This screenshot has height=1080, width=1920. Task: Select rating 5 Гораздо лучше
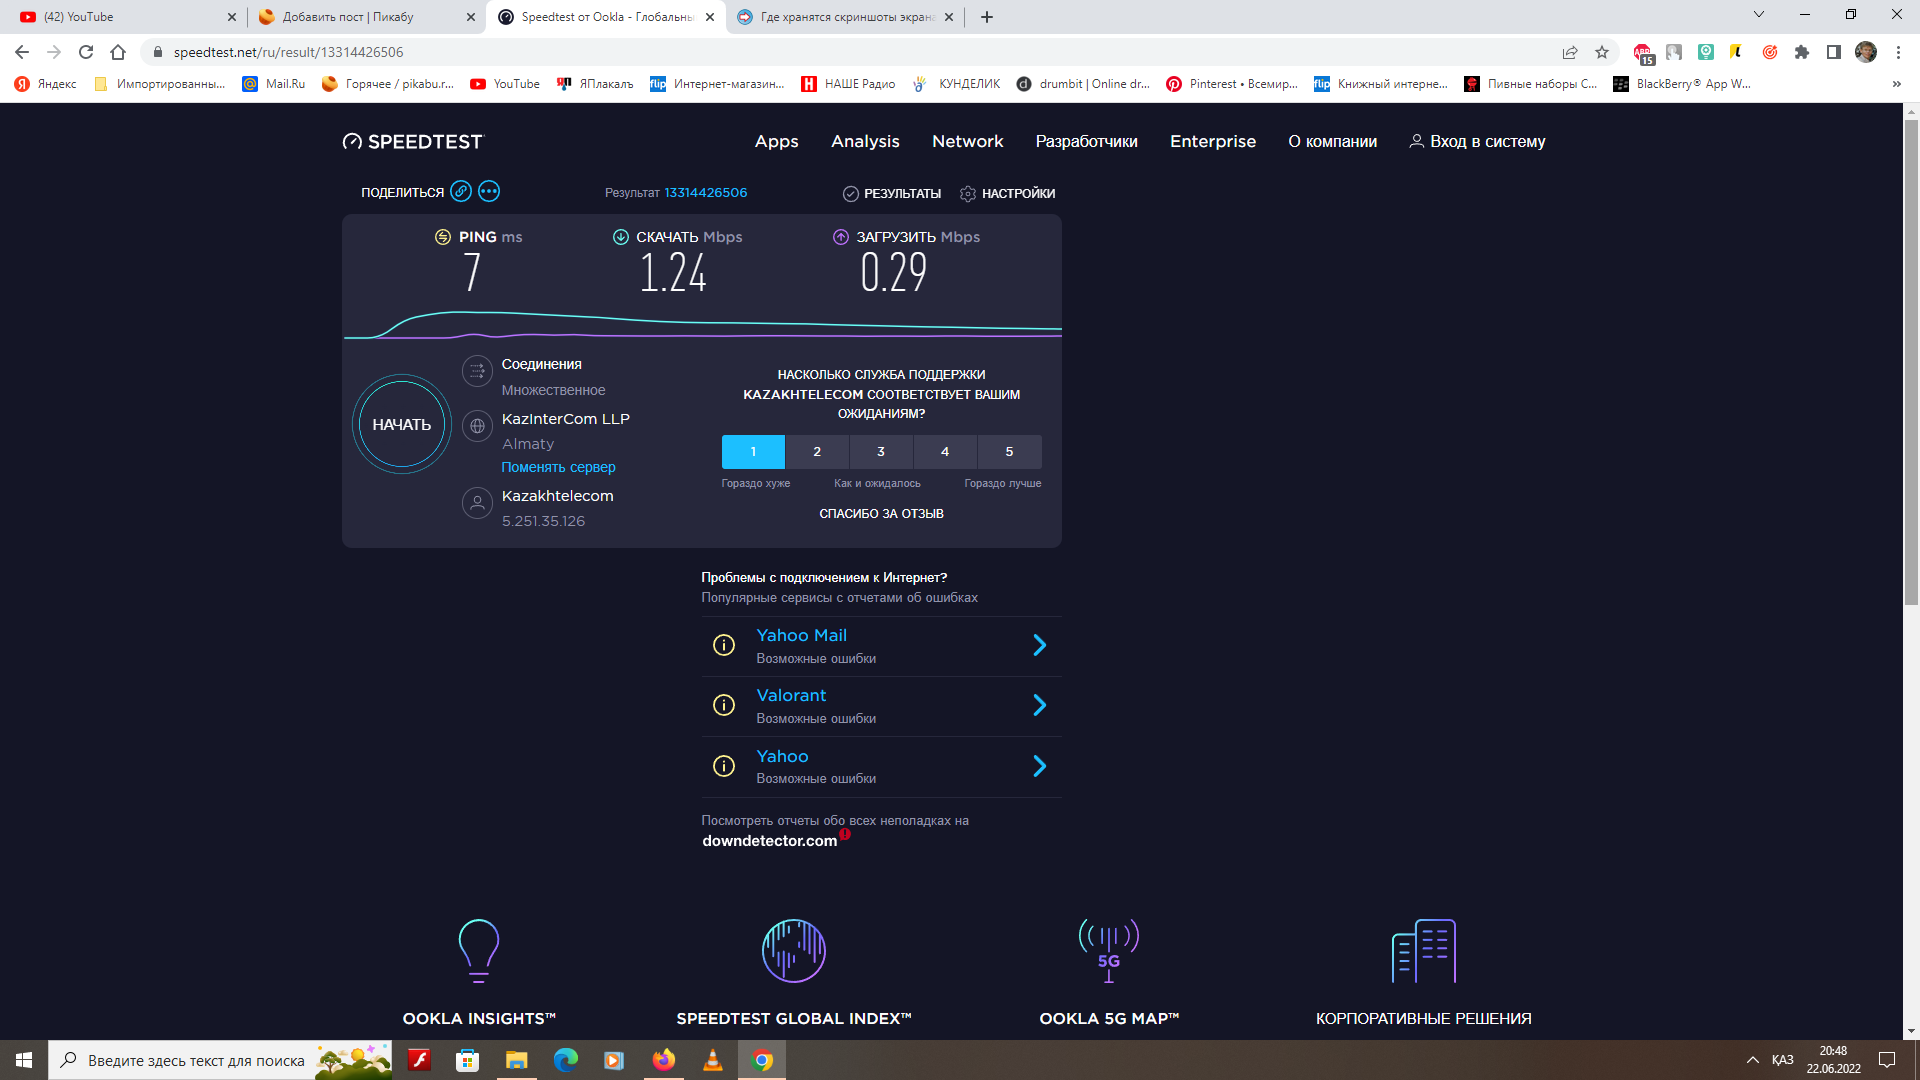[1009, 452]
